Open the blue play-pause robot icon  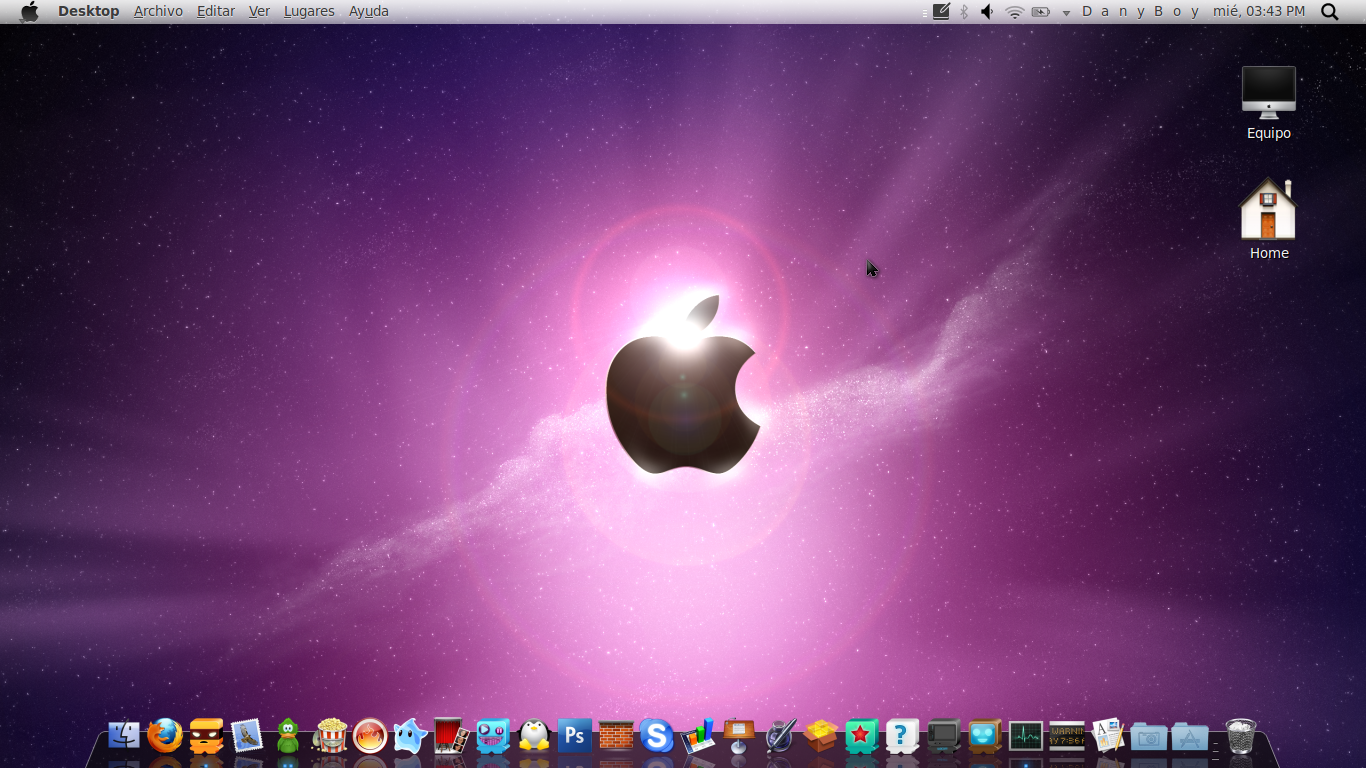[493, 736]
